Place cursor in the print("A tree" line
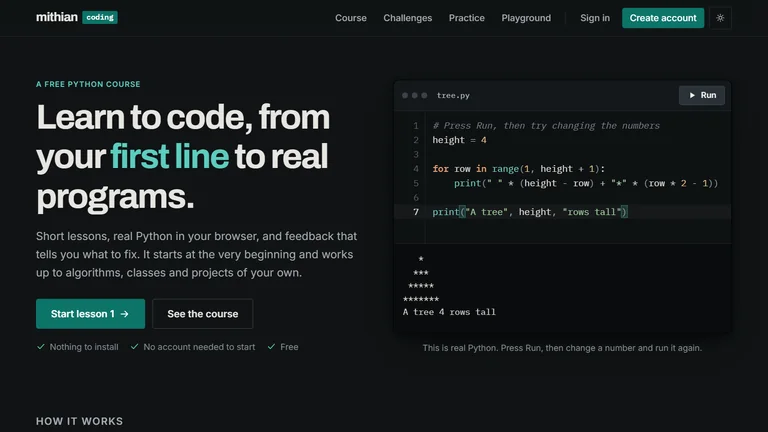Screen dimensions: 768x432 [530, 212]
